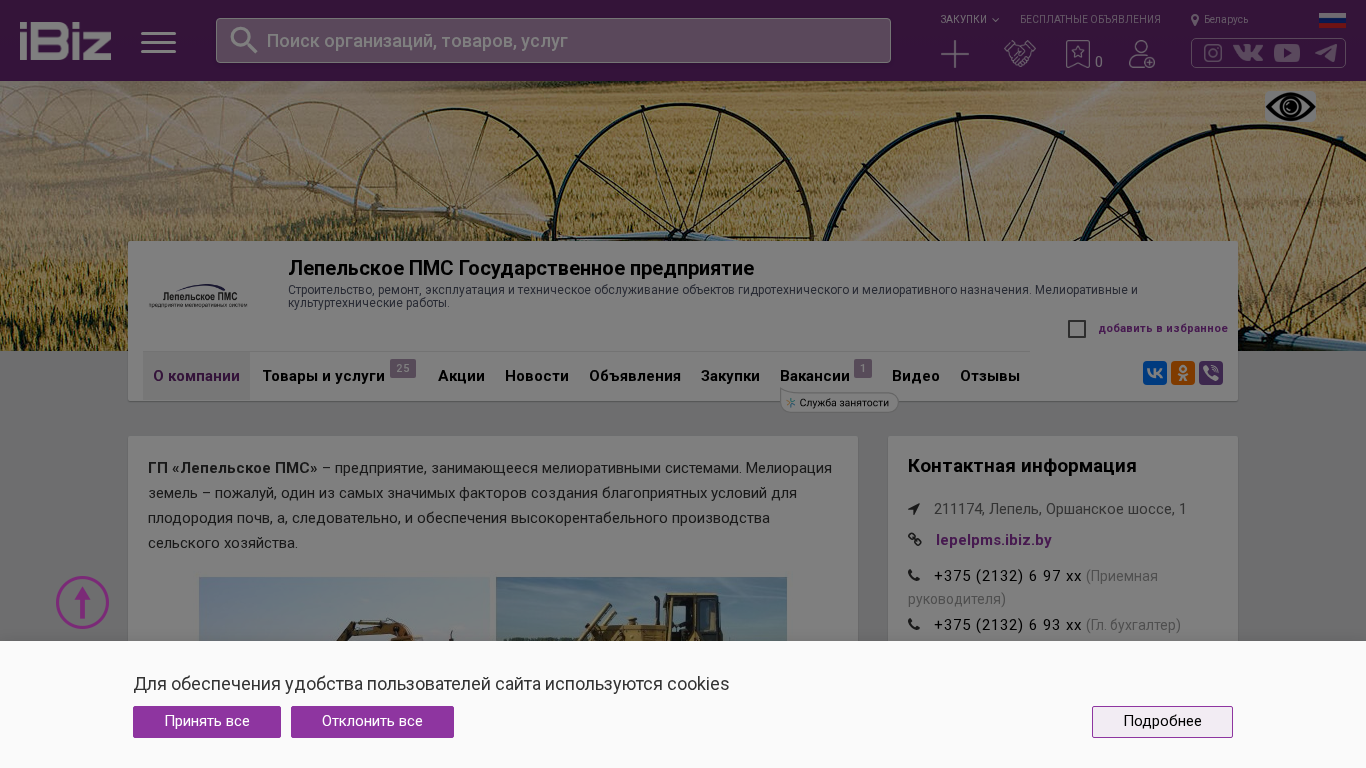
Task: Open favorites bookmark star icon
Action: 1078,54
